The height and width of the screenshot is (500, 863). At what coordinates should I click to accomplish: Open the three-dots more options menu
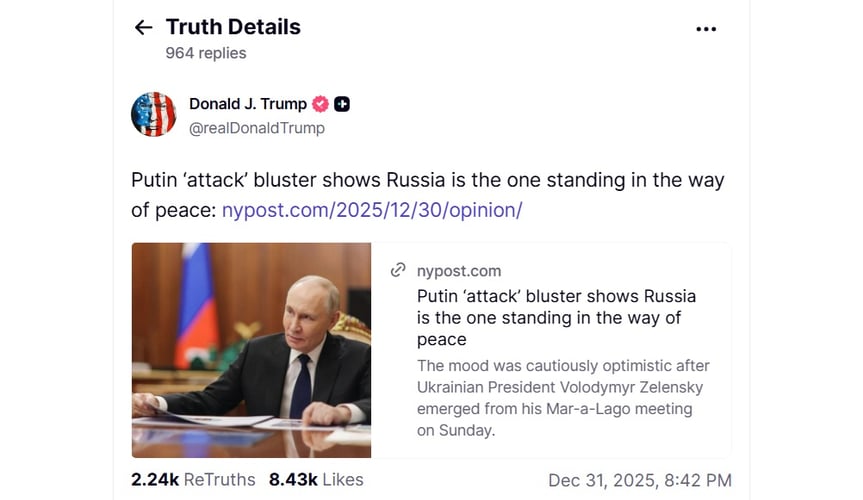[x=706, y=29]
